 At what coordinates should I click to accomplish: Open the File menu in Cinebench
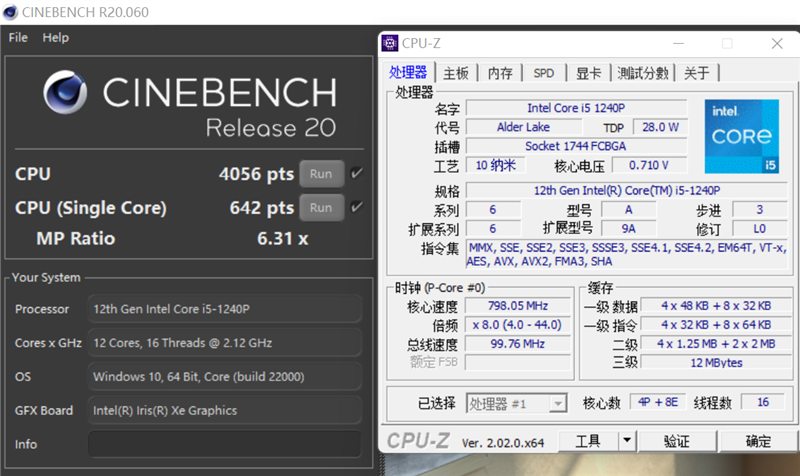tap(18, 38)
